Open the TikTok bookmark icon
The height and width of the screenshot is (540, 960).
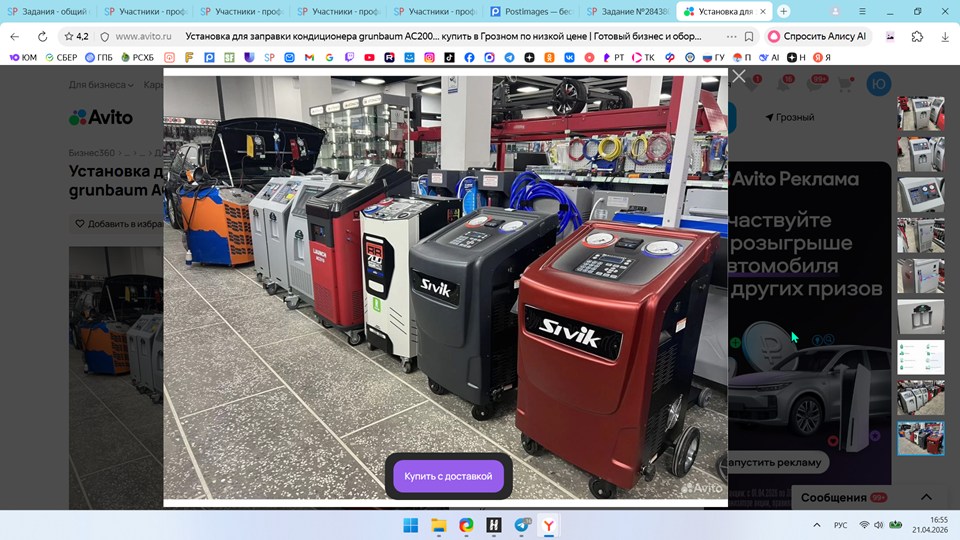pyautogui.click(x=449, y=58)
